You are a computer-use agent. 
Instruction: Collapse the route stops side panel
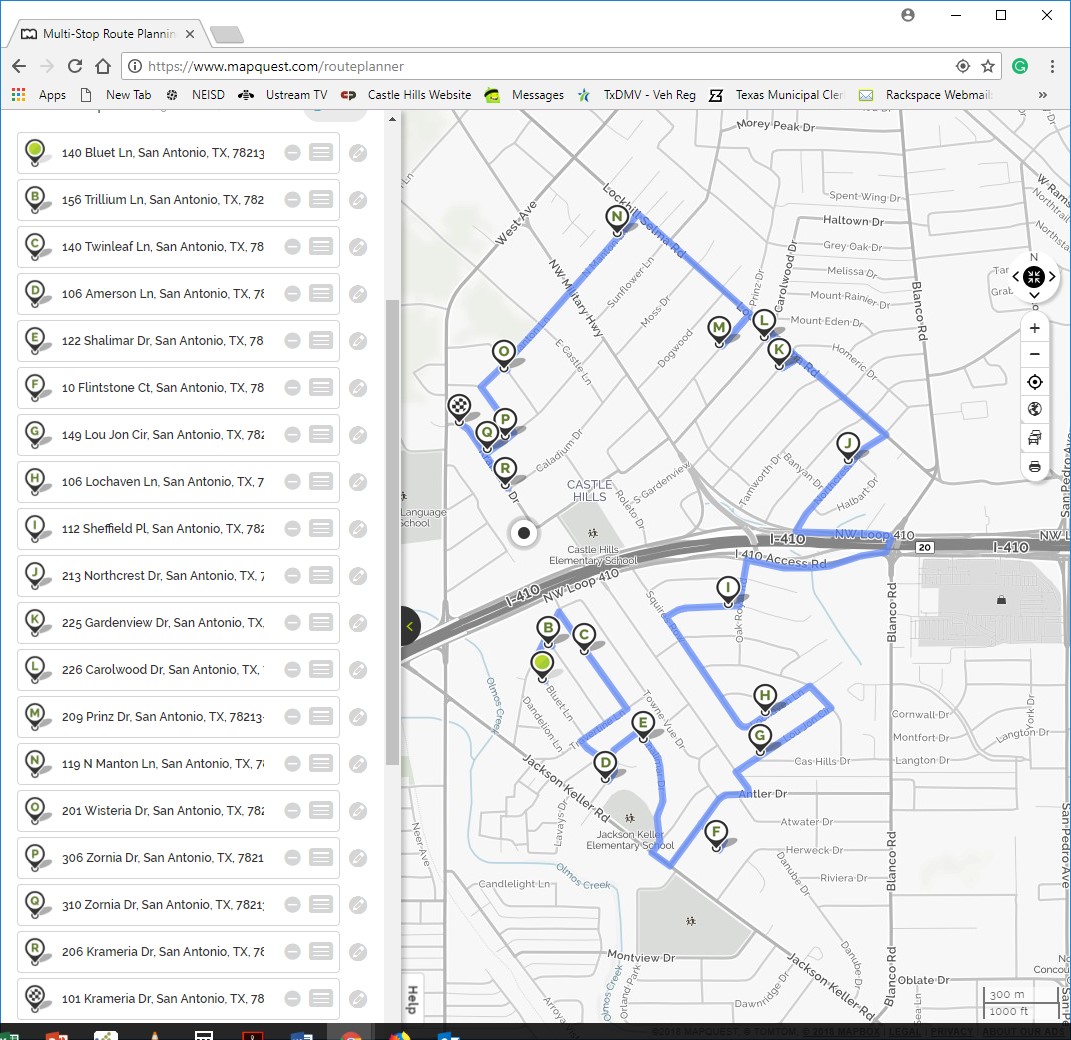pos(409,626)
